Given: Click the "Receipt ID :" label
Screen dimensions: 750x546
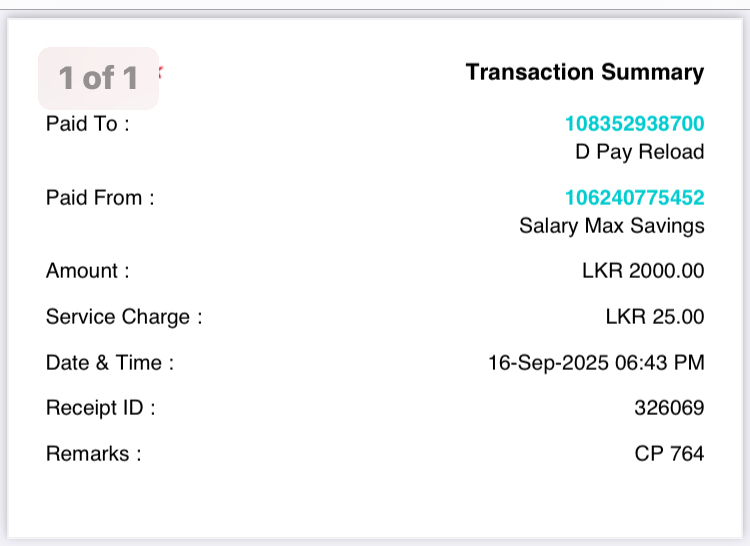Looking at the screenshot, I should point(101,408).
